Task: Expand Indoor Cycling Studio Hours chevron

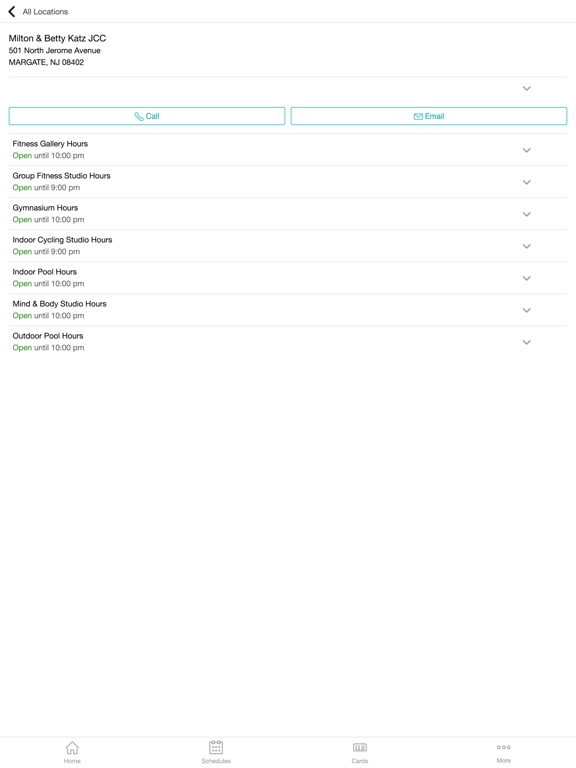Action: (527, 246)
